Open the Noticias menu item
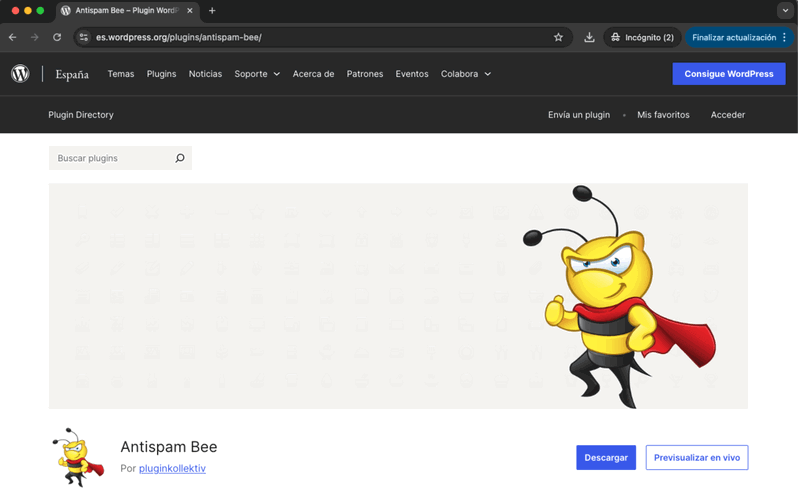This screenshot has width=798, height=496. (x=205, y=74)
